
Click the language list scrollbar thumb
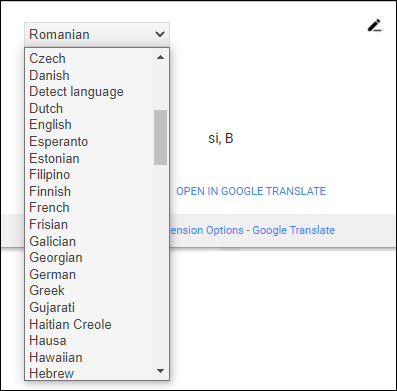point(160,137)
